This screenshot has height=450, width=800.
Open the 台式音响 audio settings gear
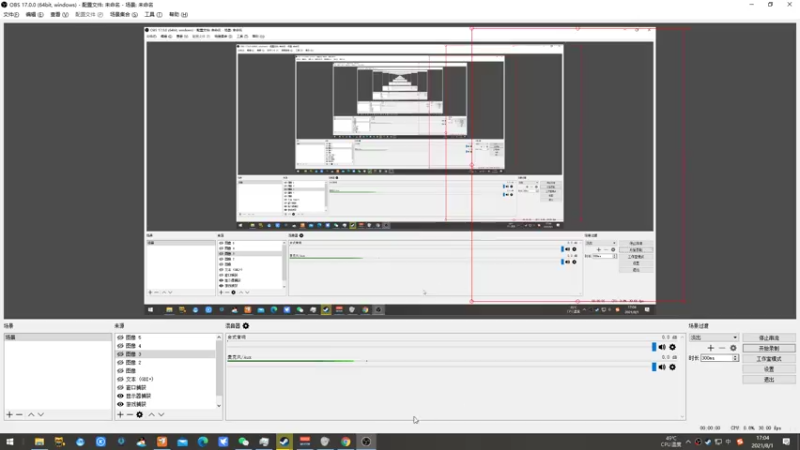coord(672,347)
